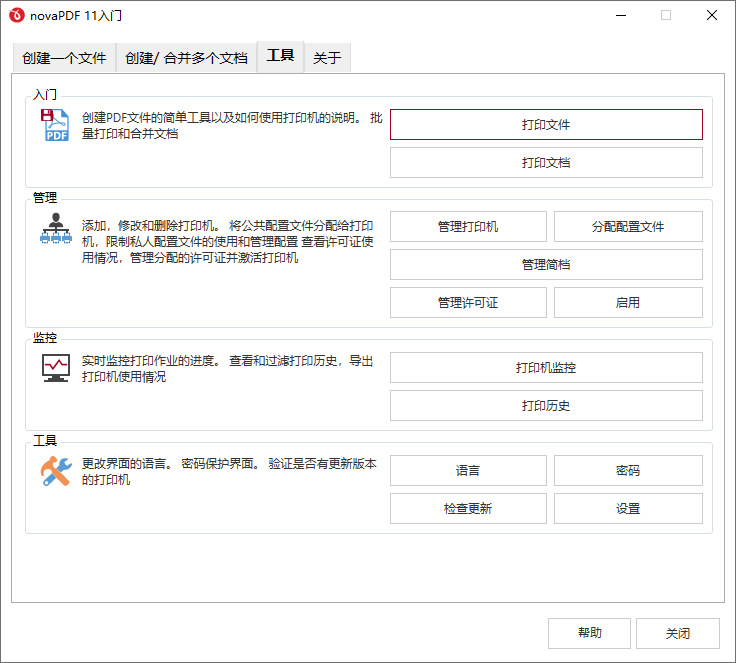Image resolution: width=736 pixels, height=663 pixels.
Task: Launch 打印机监控 printer monitor
Action: click(x=546, y=368)
